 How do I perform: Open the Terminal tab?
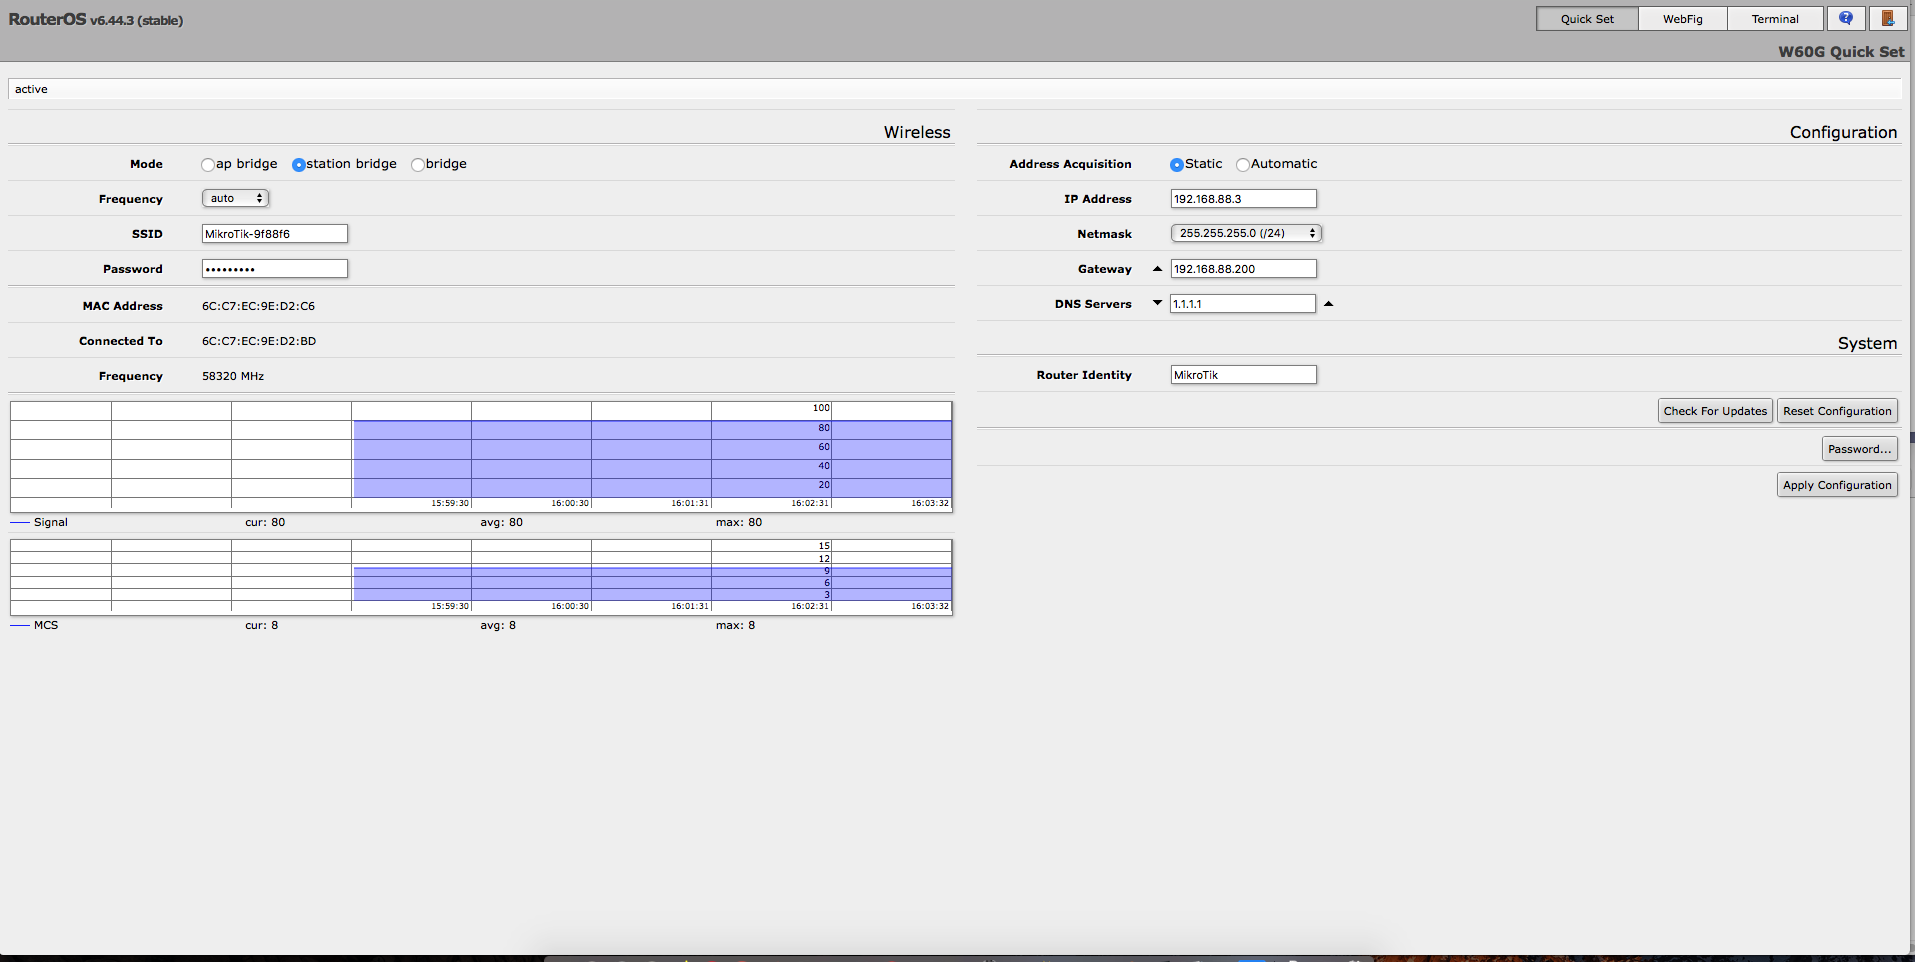coord(1775,19)
